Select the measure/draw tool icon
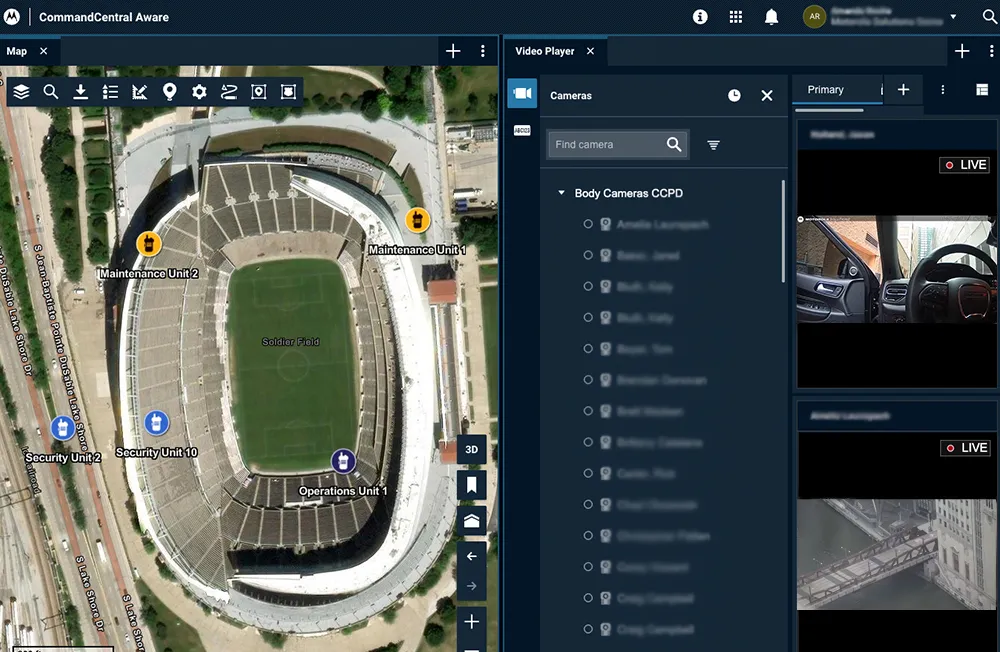The width and height of the screenshot is (1000, 652). coord(140,91)
